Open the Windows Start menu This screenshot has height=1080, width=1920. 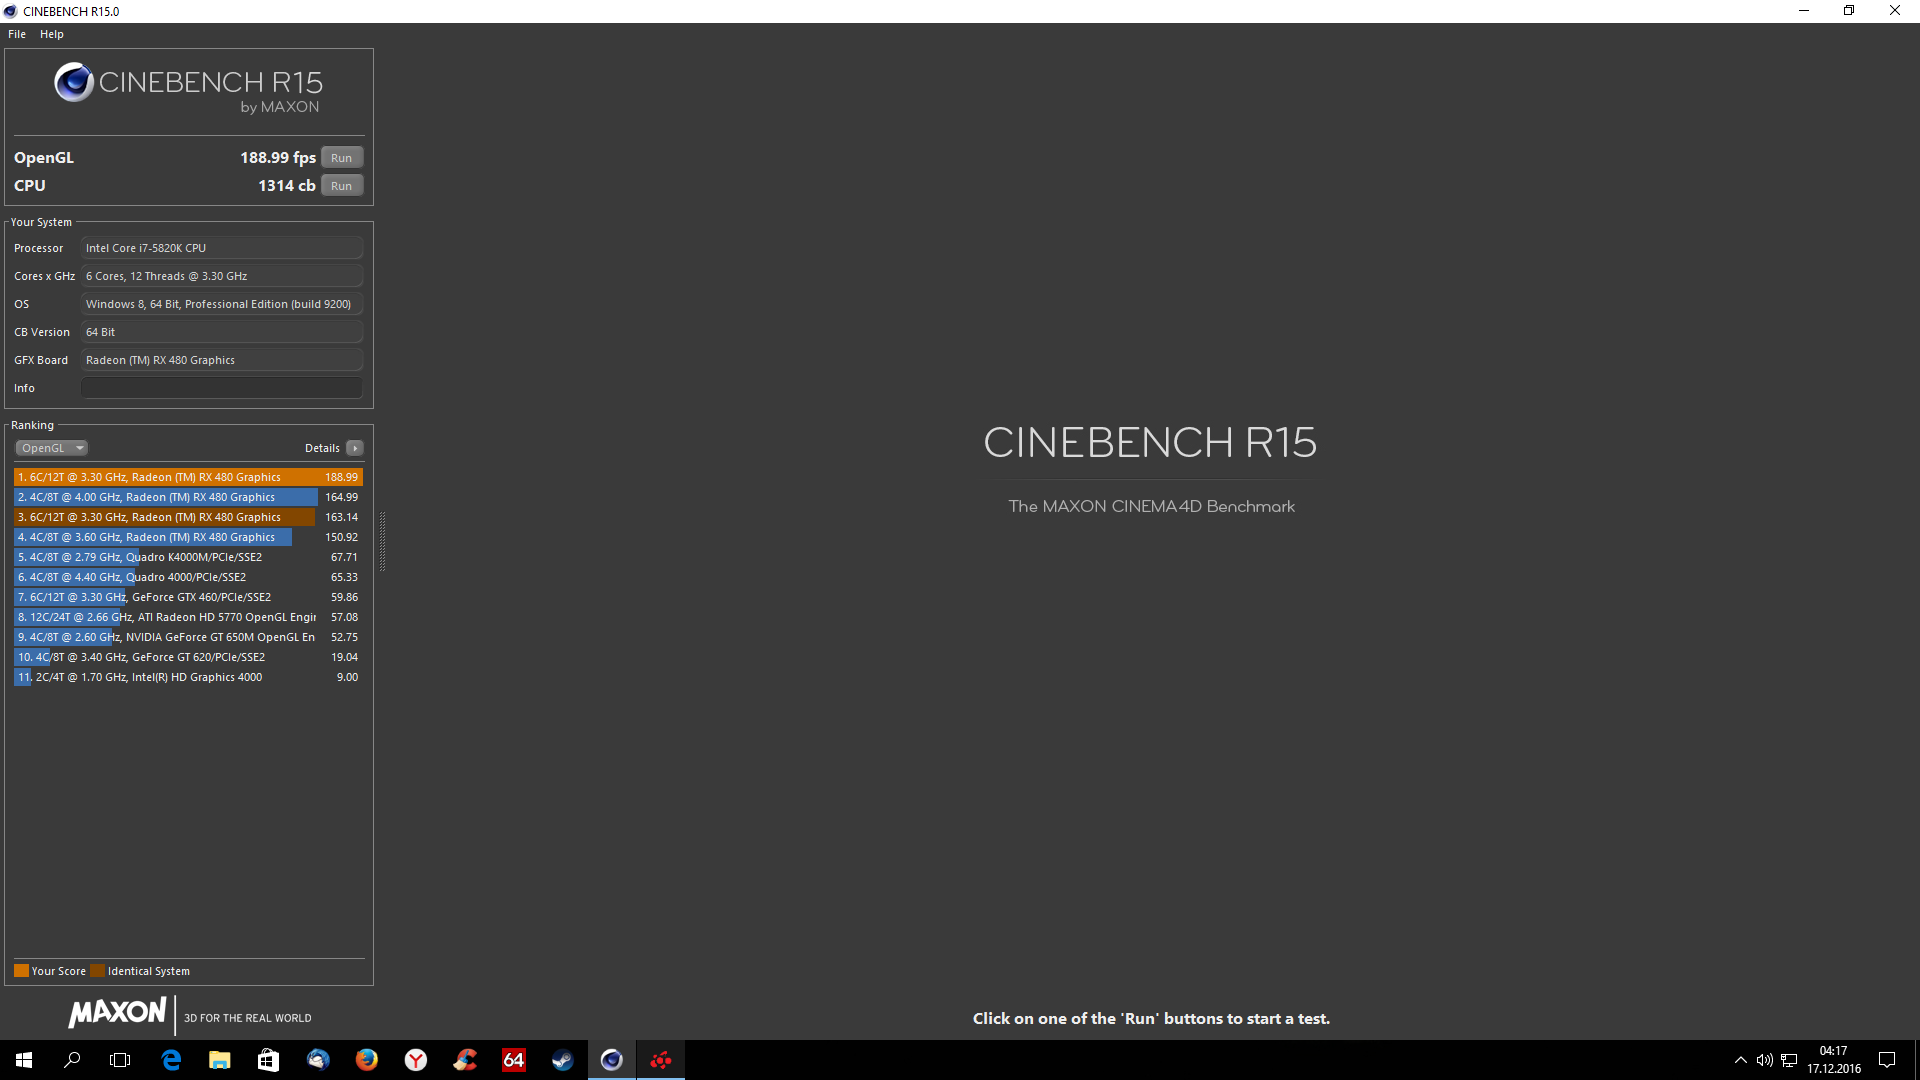point(24,1060)
